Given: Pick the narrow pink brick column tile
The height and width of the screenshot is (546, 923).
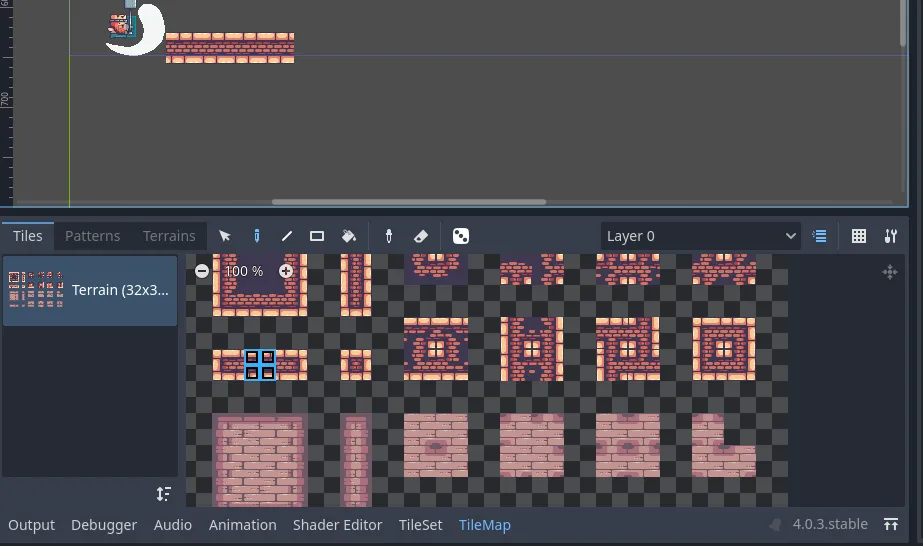Looking at the screenshot, I should pos(356,460).
